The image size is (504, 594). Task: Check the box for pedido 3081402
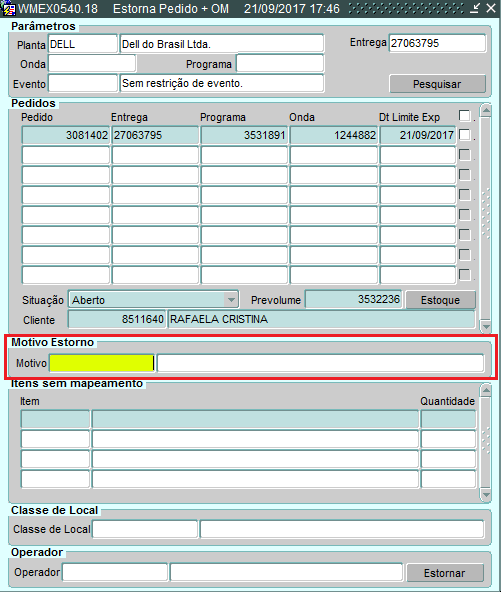click(465, 135)
